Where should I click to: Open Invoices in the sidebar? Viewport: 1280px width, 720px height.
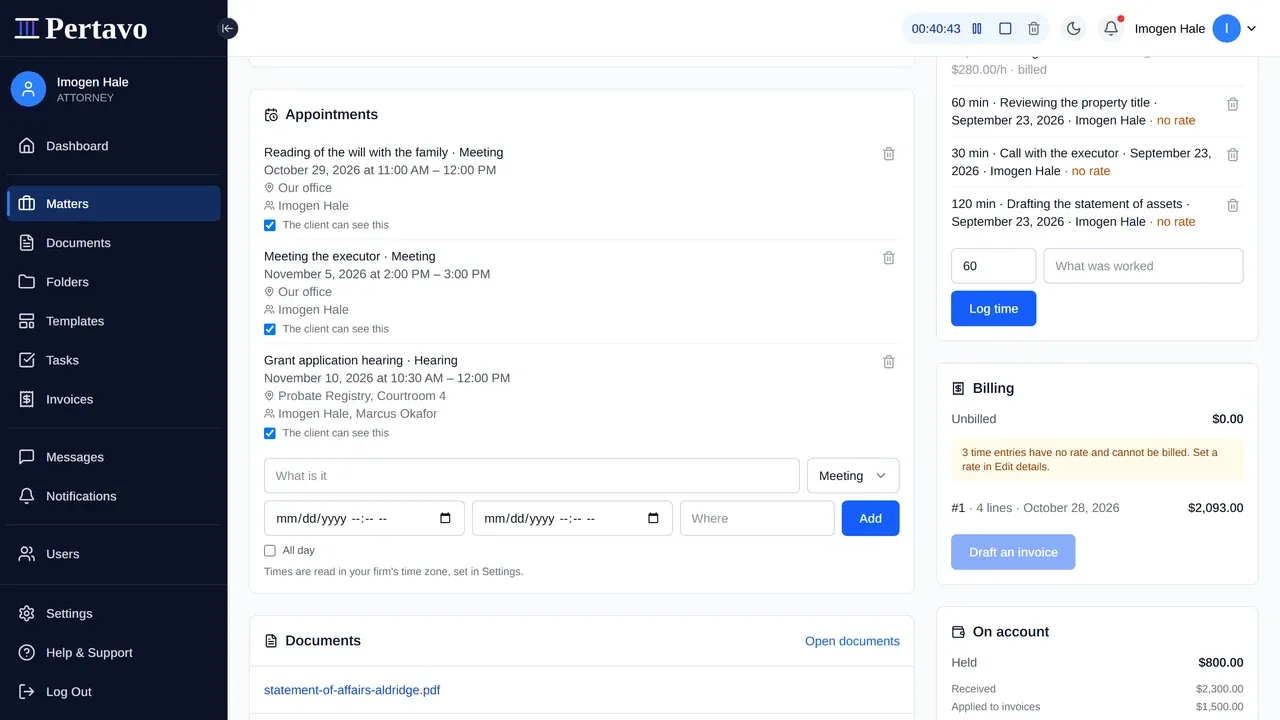click(114, 399)
